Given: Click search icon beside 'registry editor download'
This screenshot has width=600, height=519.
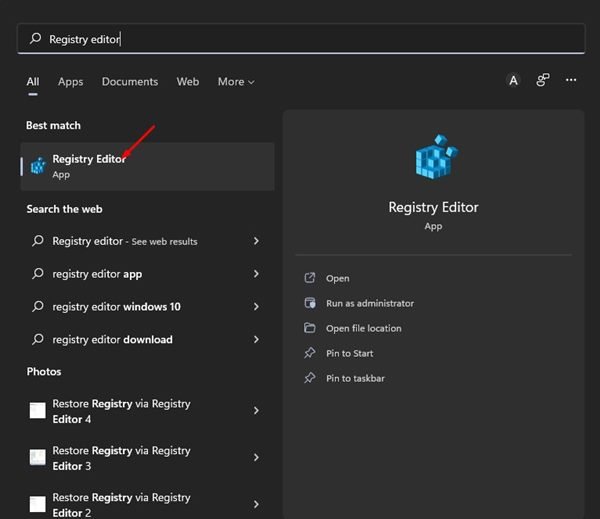Looking at the screenshot, I should 38,339.
